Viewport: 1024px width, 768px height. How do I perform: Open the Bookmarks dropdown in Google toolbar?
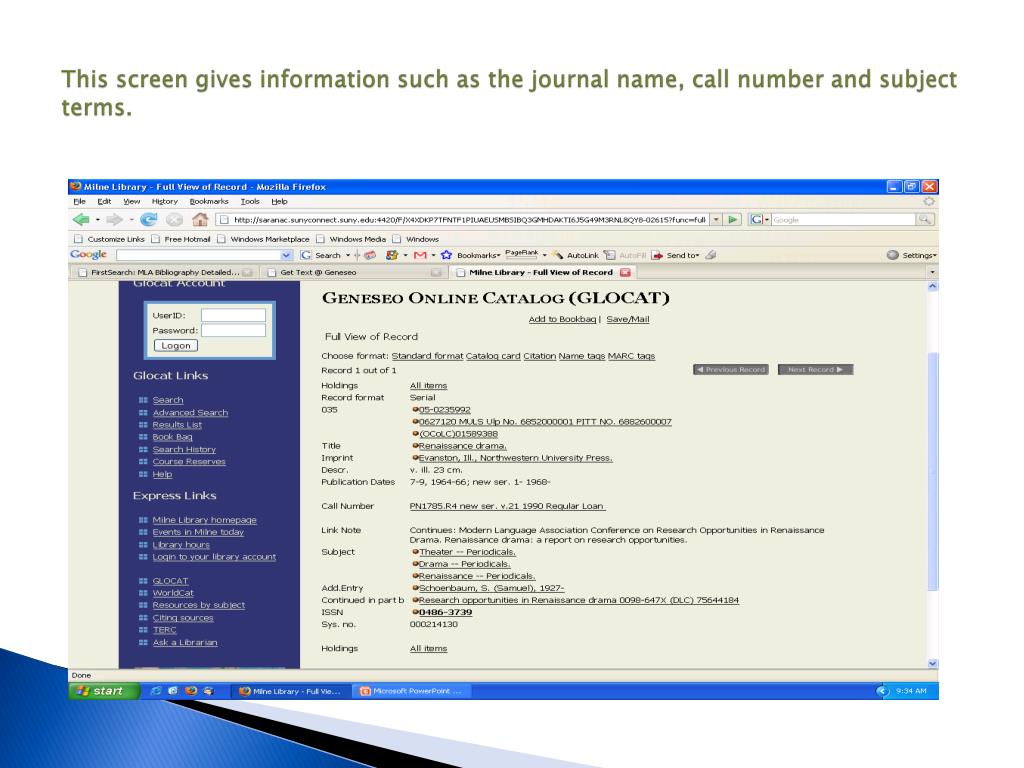click(x=478, y=255)
